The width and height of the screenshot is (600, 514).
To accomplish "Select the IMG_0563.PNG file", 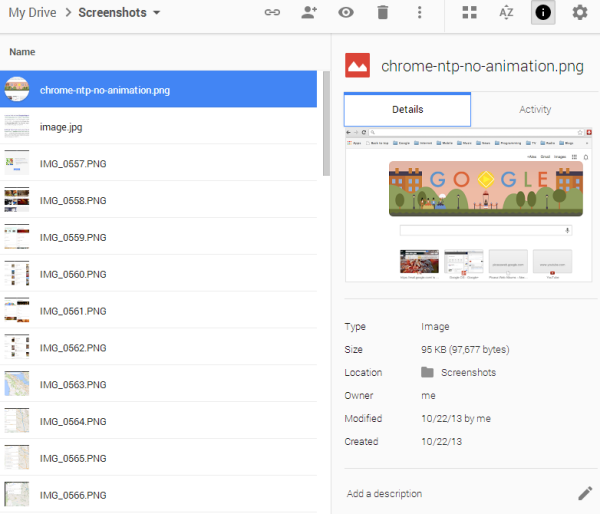I will point(72,384).
